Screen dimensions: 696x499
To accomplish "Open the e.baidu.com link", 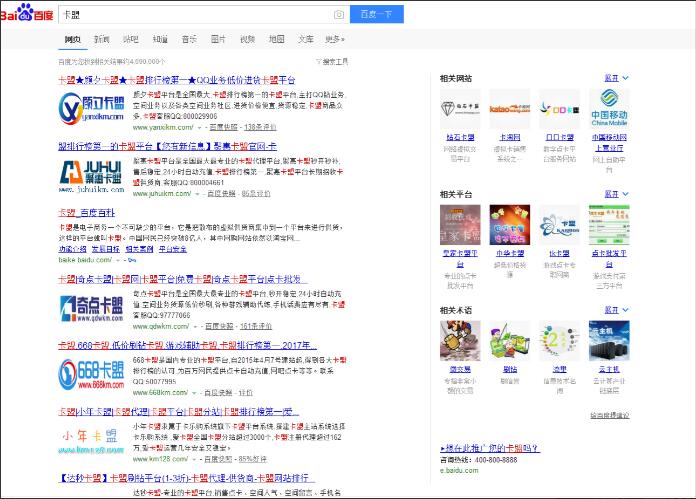I will pos(459,471).
